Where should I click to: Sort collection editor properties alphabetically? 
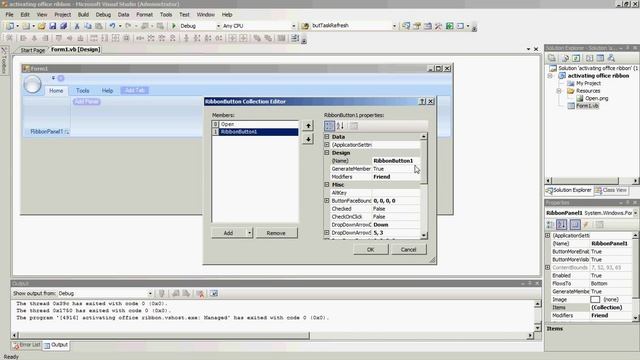coord(340,126)
